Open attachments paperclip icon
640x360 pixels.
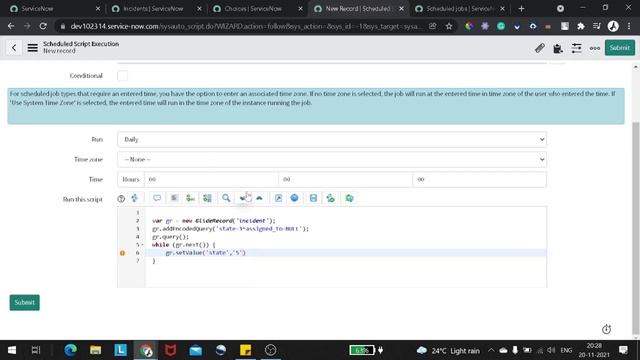pyautogui.click(x=540, y=48)
